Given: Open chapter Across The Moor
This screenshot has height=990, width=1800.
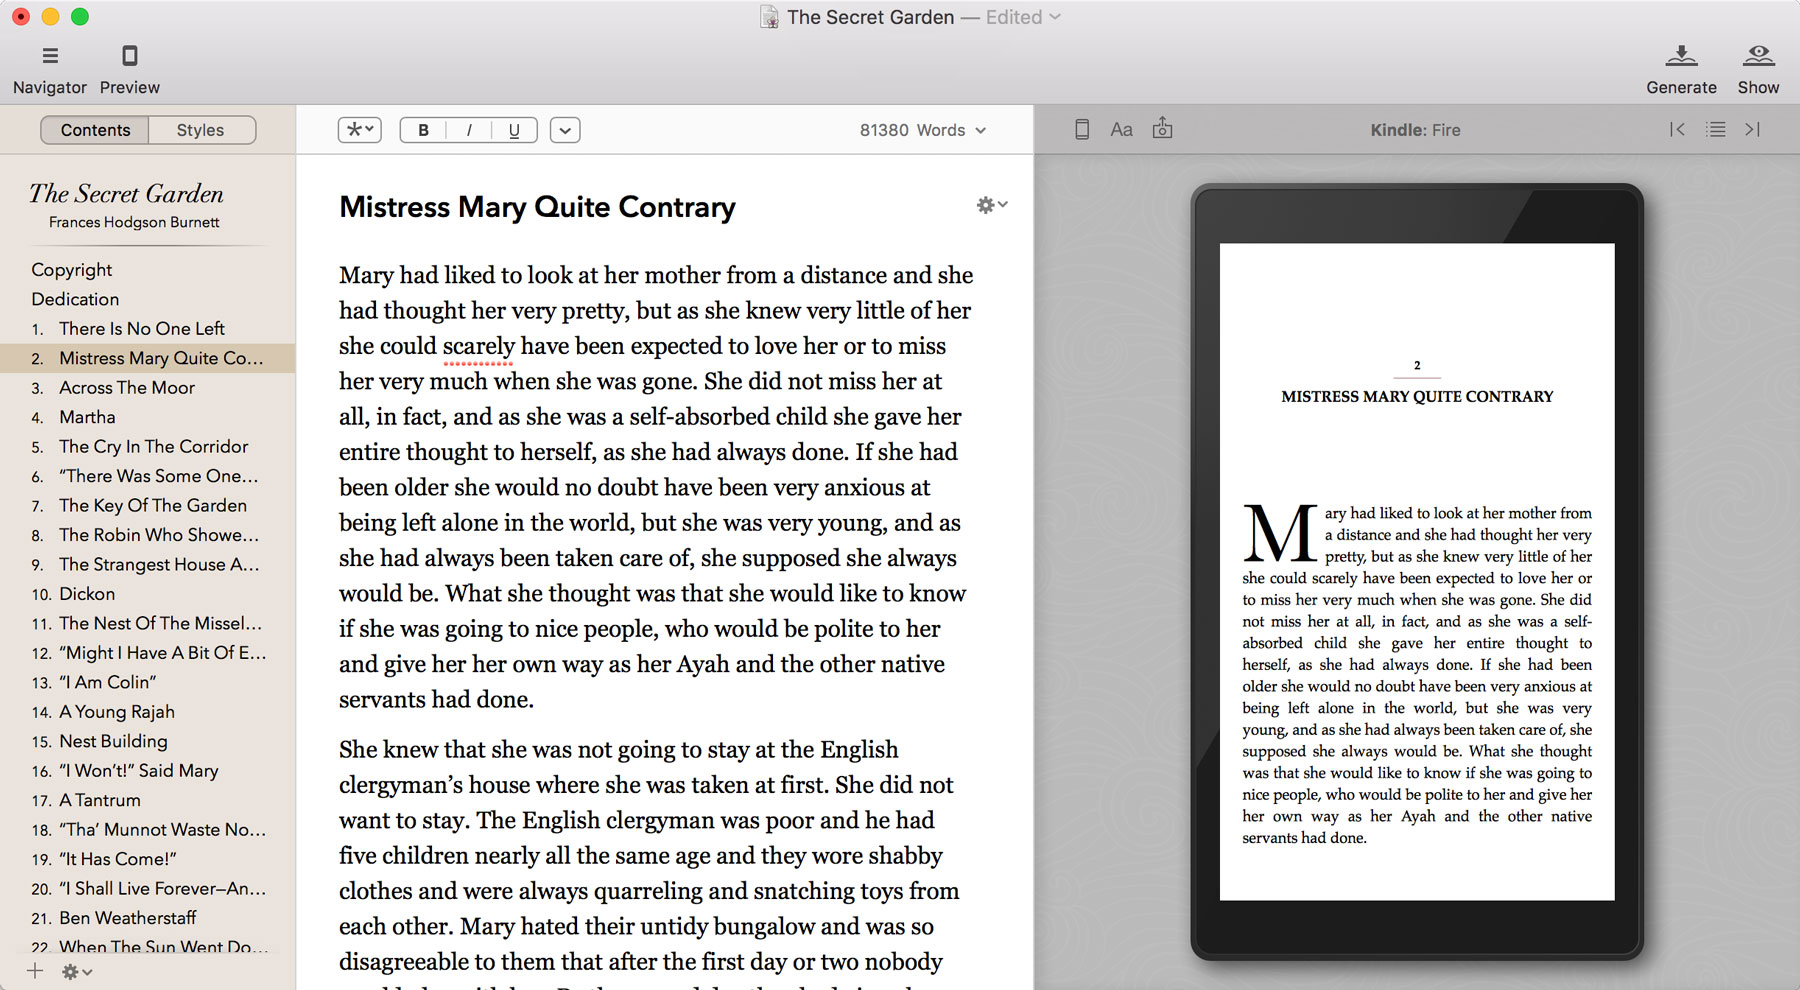Looking at the screenshot, I should [127, 388].
